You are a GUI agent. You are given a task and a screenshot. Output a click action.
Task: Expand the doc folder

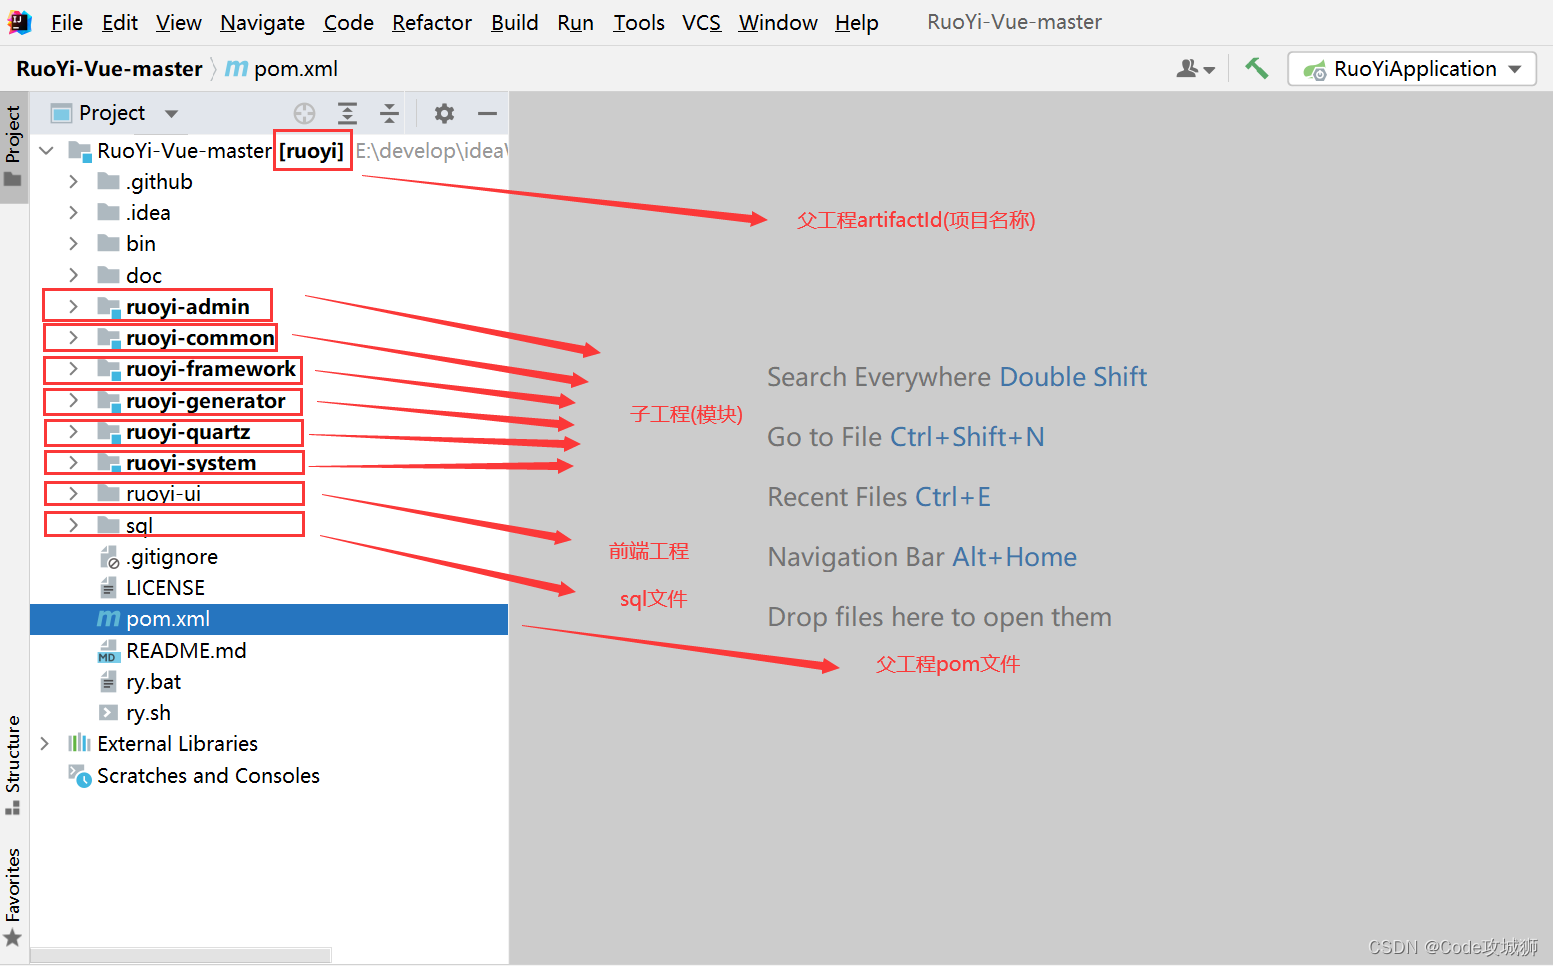click(73, 275)
